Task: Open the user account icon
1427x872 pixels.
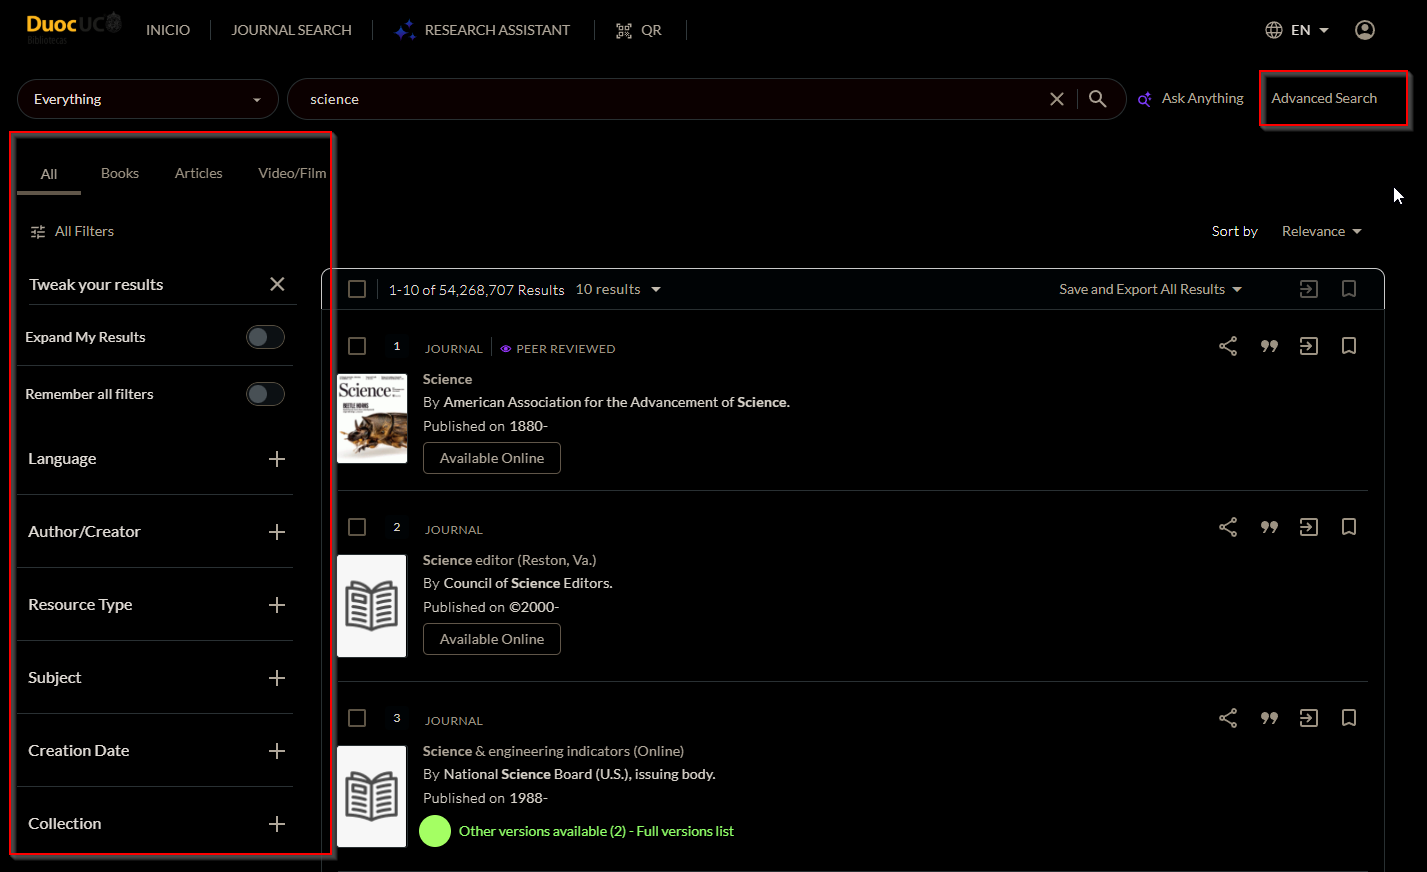Action: 1364,30
